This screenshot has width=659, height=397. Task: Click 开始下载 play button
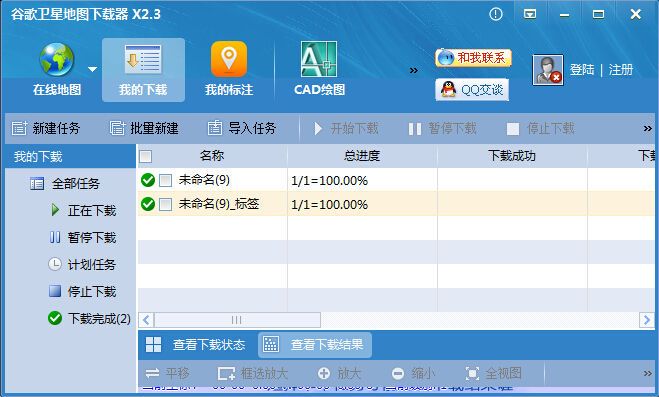(x=346, y=129)
